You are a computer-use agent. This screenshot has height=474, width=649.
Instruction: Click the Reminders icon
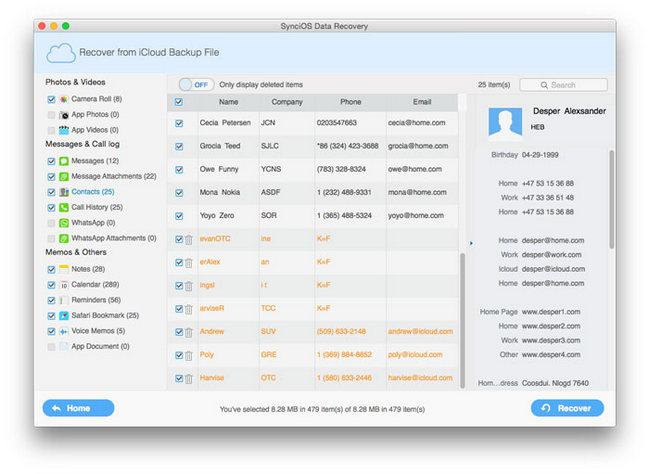[64, 300]
